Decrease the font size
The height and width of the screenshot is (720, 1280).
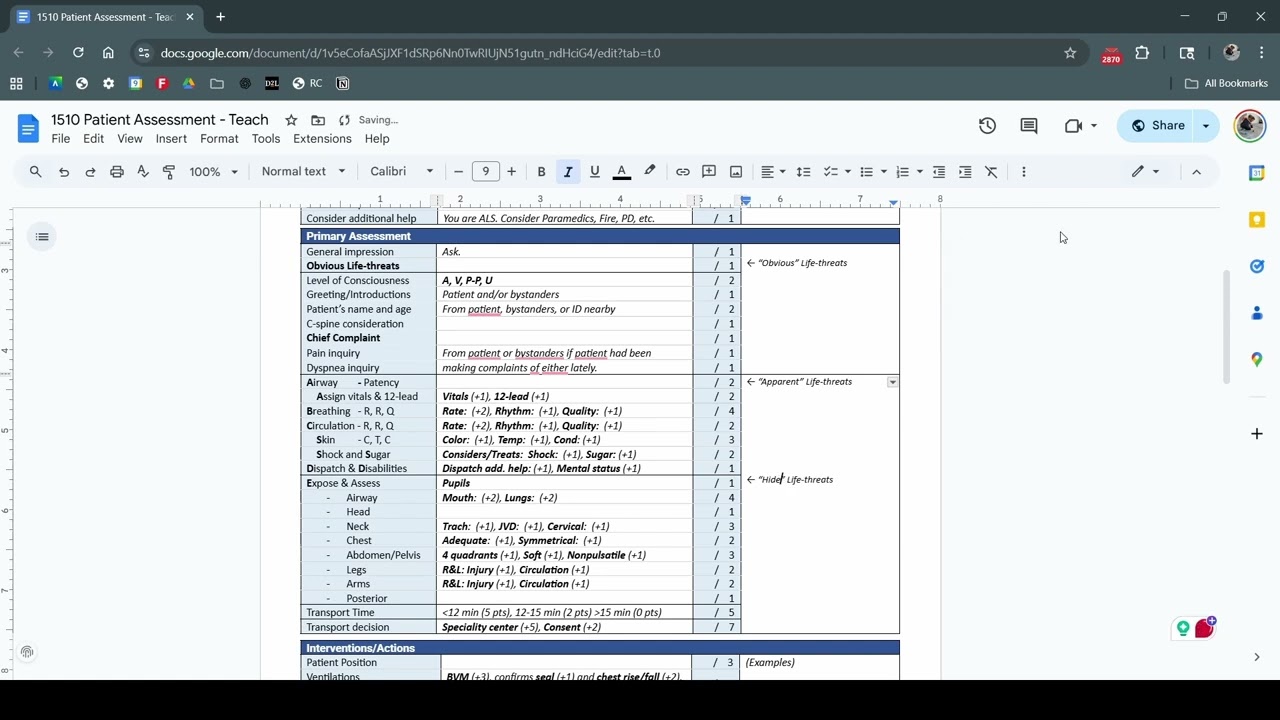[459, 172]
